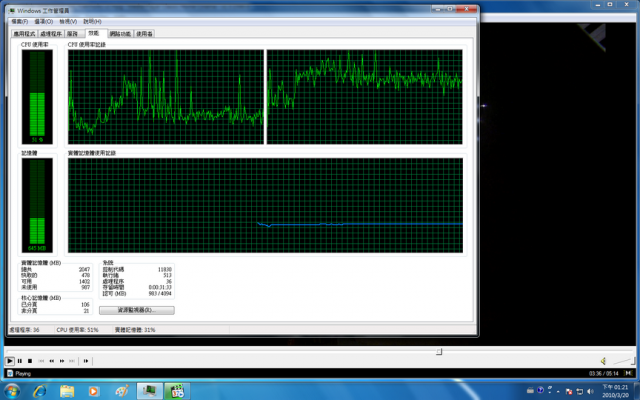Screen dimensions: 640x400
Task: Click the 983 / 4094 commit value
Action: 160,293
